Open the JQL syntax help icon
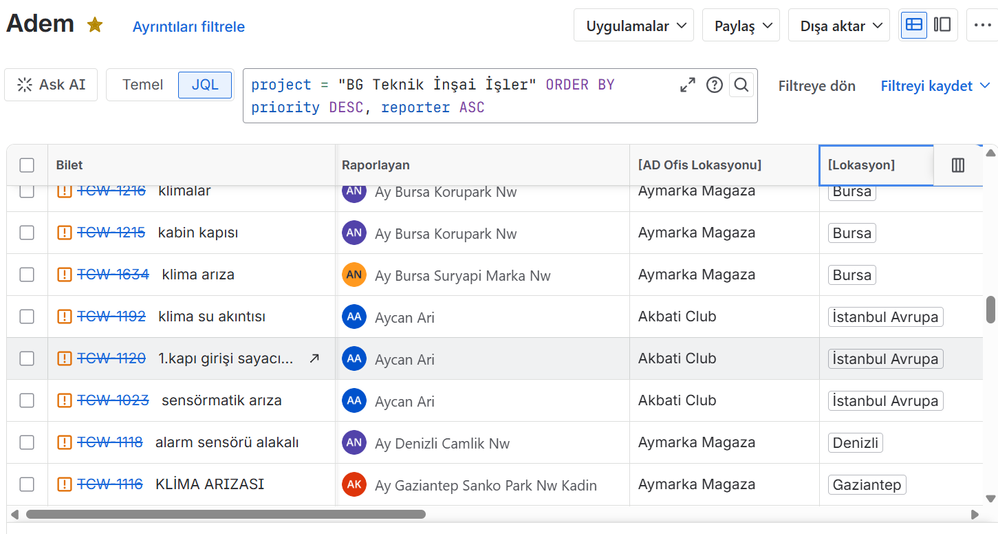Viewport: 998px width, 534px height. point(714,85)
